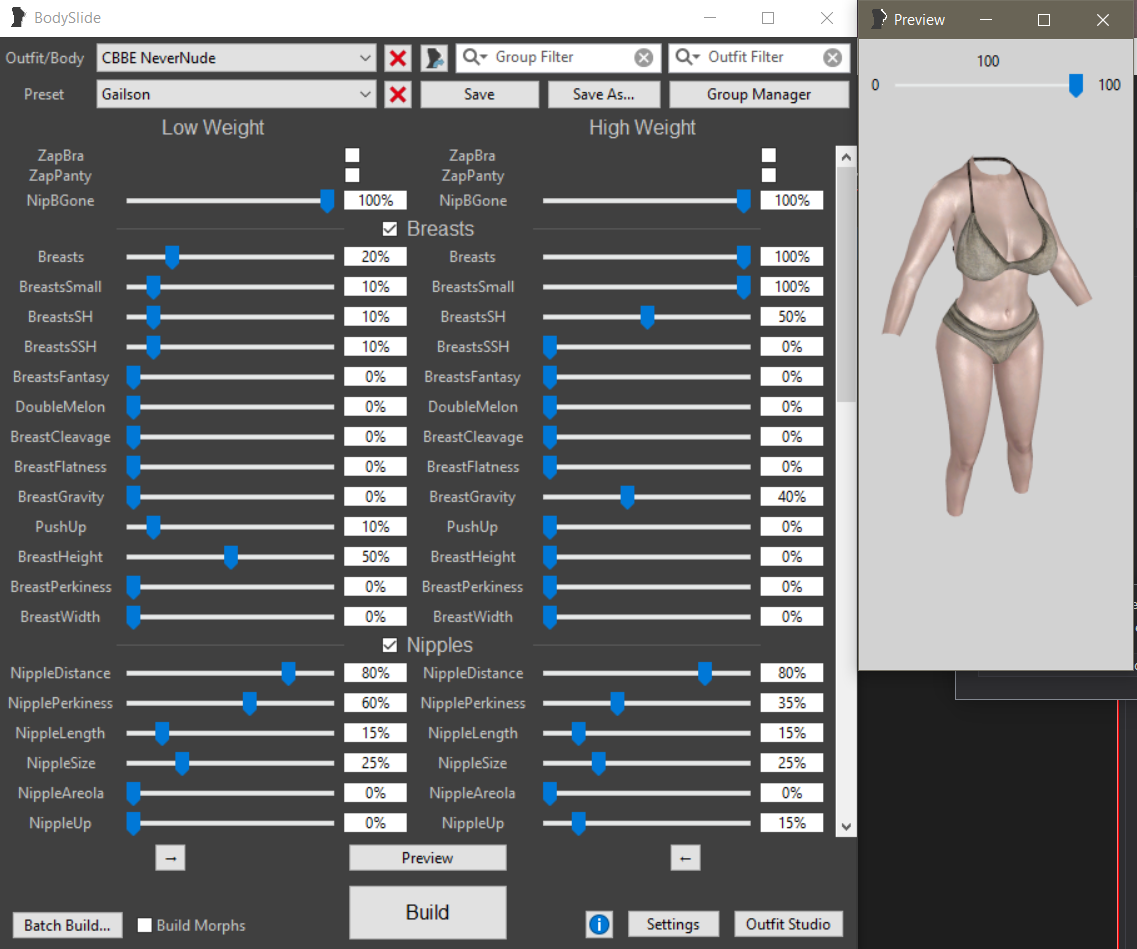The image size is (1137, 949).
Task: Toggle Low Weight ZapBra checkbox
Action: click(352, 155)
